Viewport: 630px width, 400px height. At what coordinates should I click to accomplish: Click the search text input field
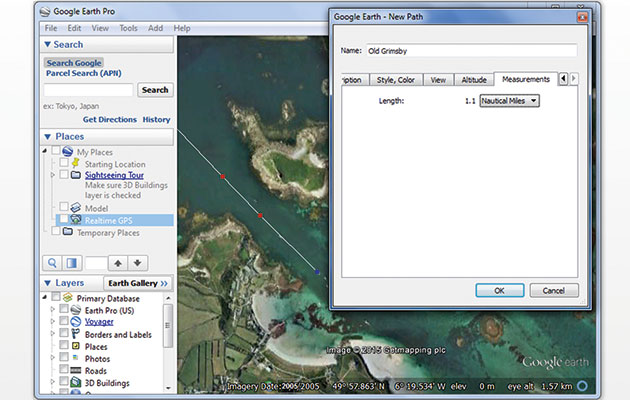(88, 90)
